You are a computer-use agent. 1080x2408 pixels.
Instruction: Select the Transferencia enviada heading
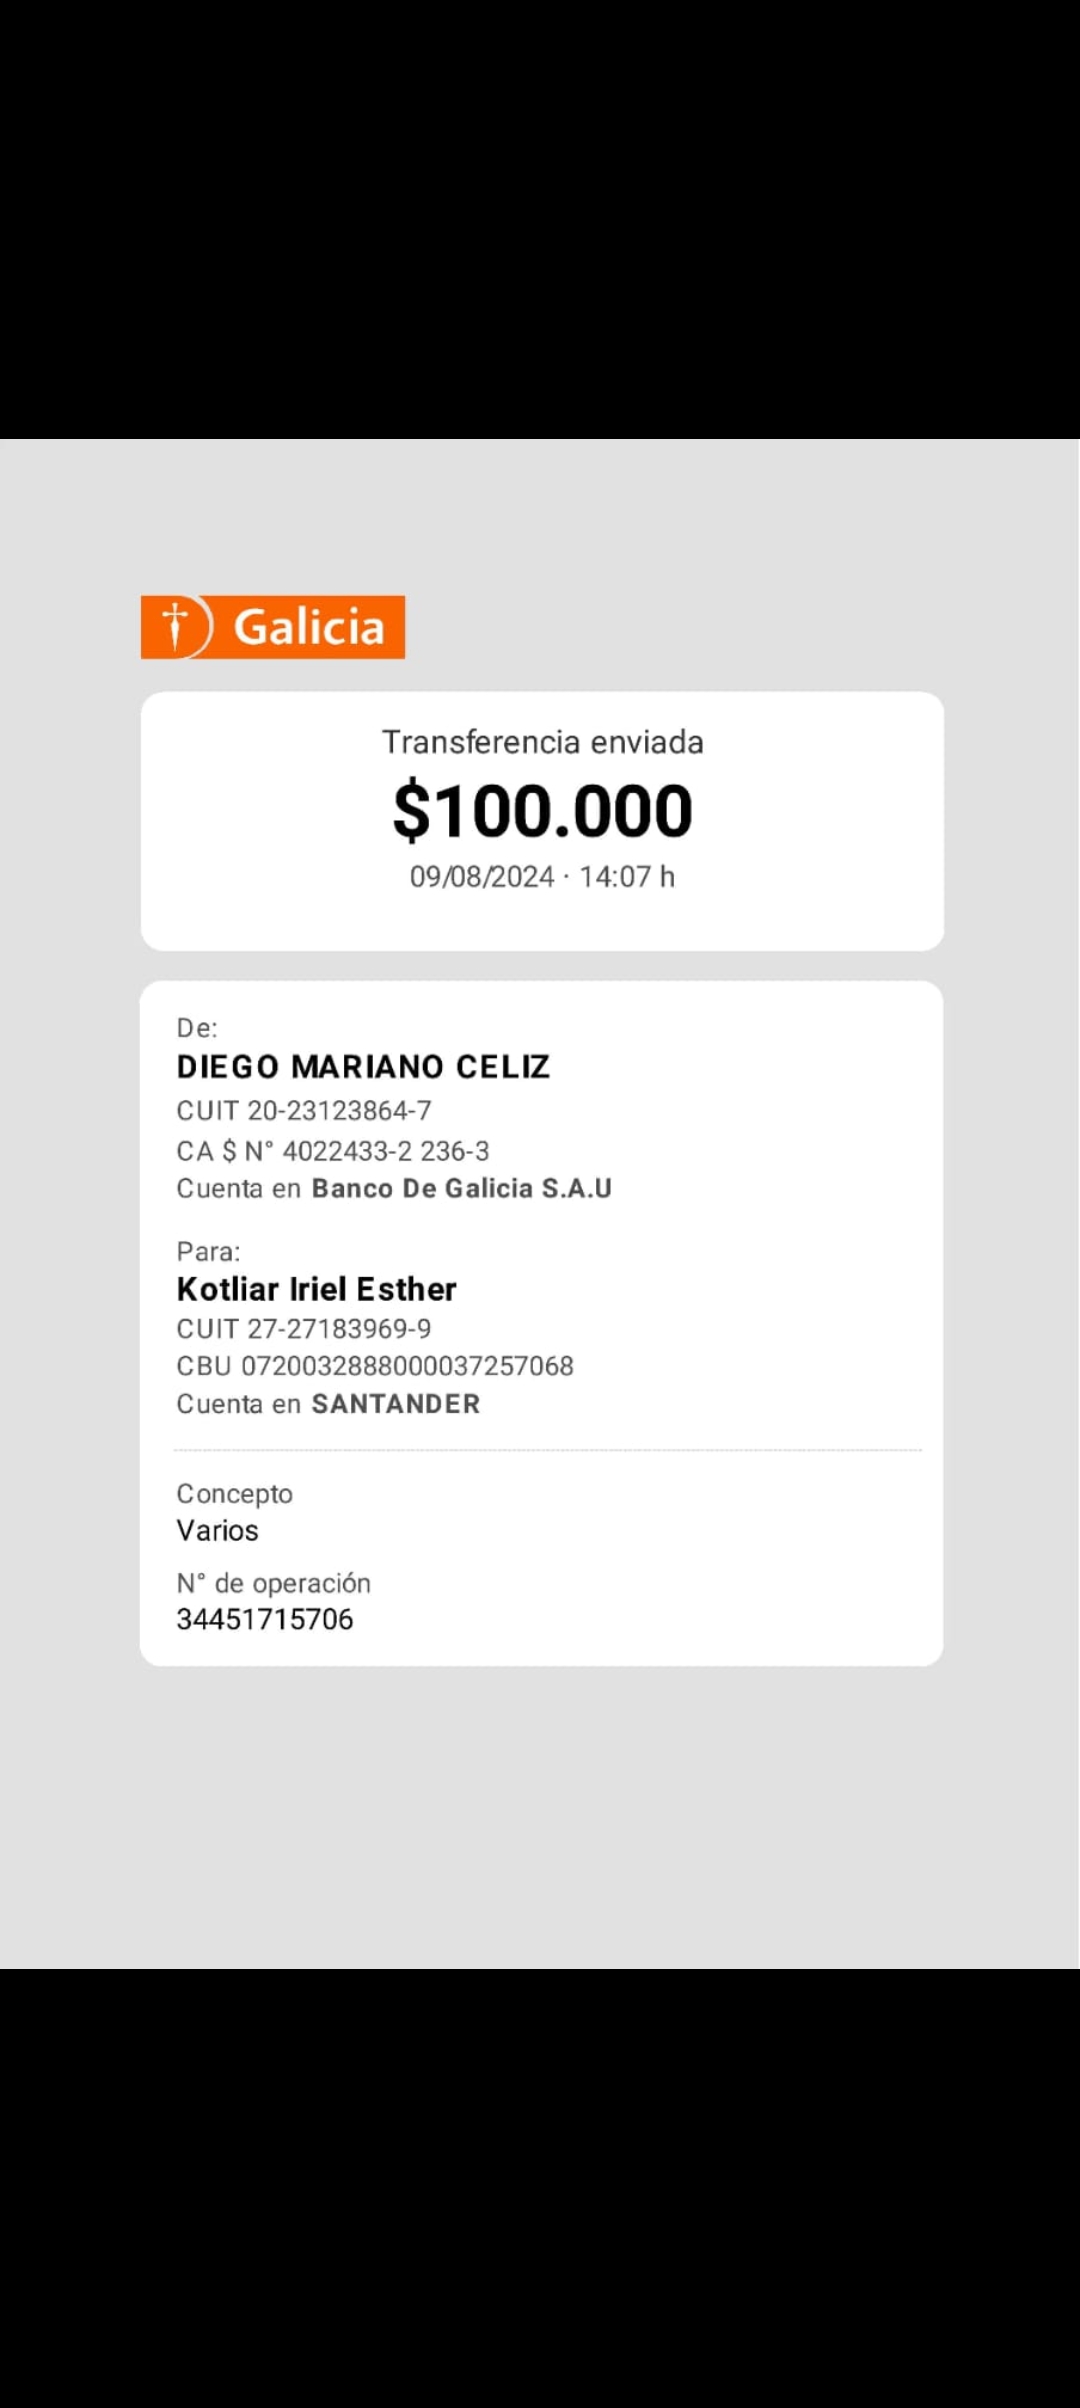click(542, 742)
